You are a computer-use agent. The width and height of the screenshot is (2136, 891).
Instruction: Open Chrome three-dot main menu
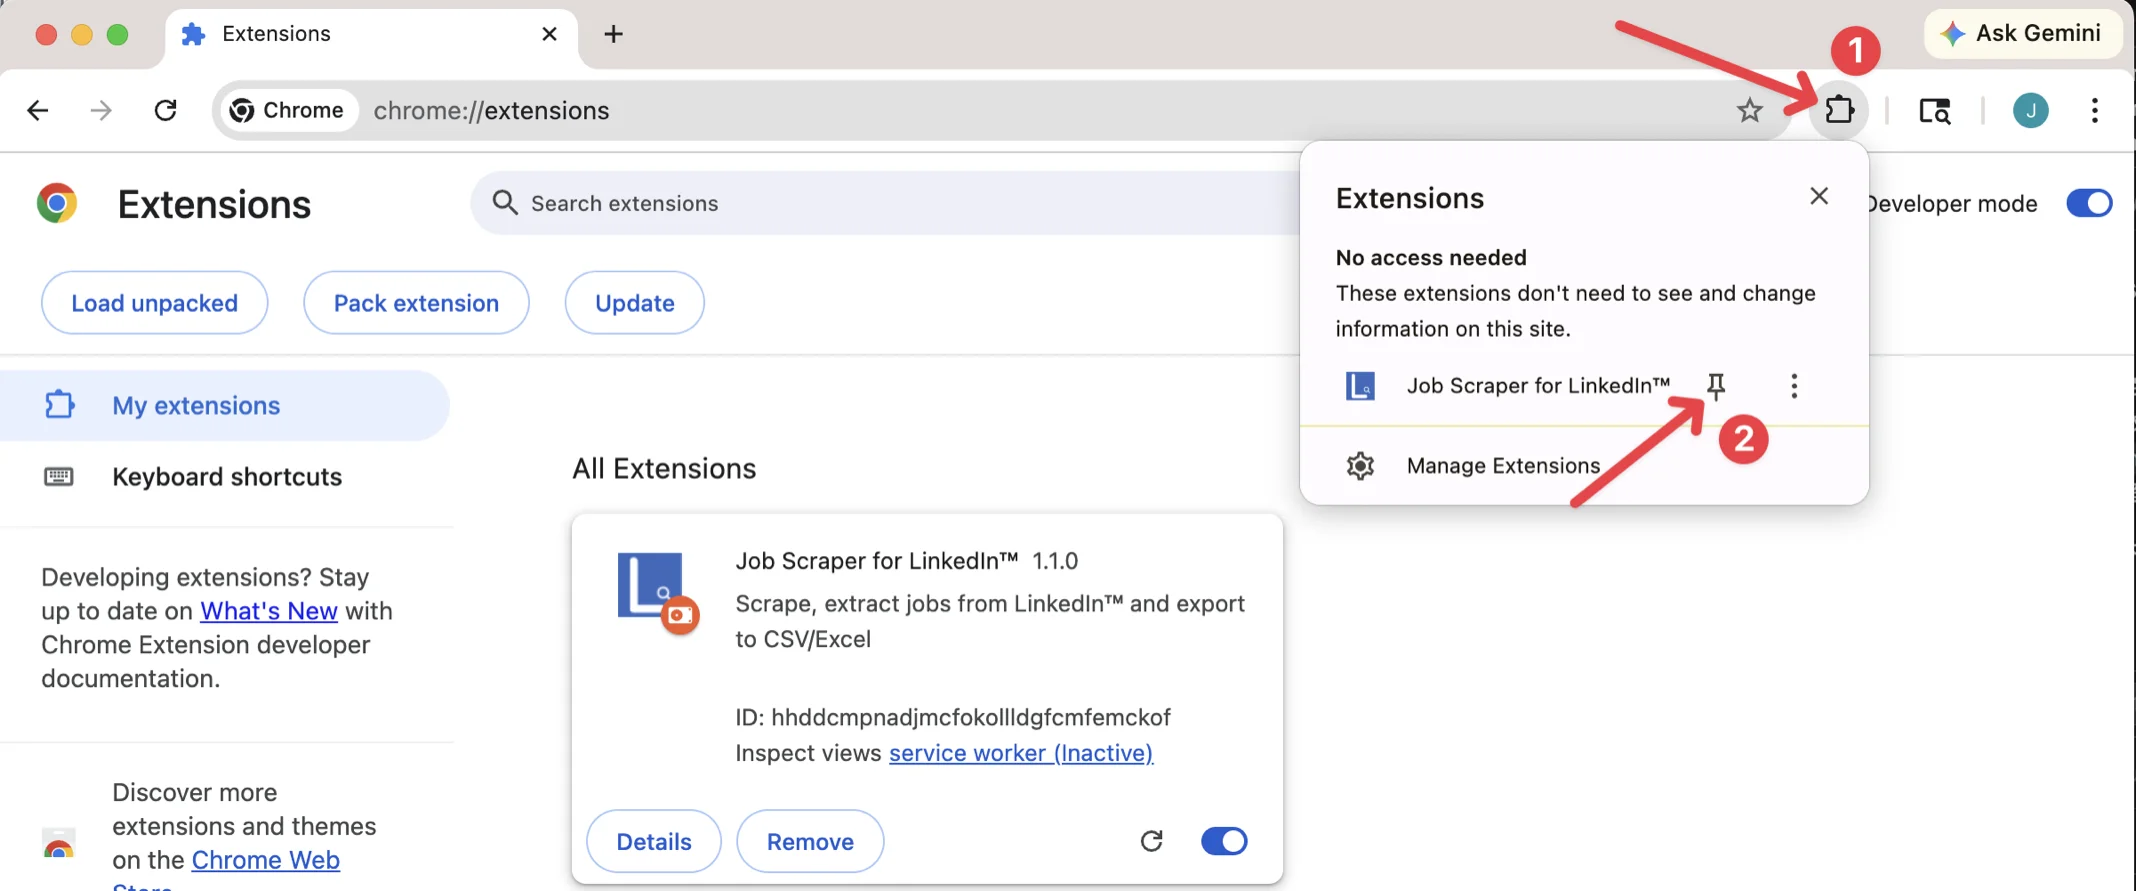pyautogui.click(x=2094, y=110)
